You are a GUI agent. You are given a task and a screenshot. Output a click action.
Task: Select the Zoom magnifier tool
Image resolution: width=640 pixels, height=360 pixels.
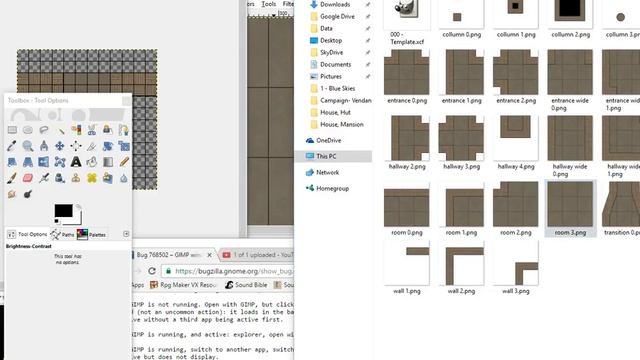tap(28, 146)
